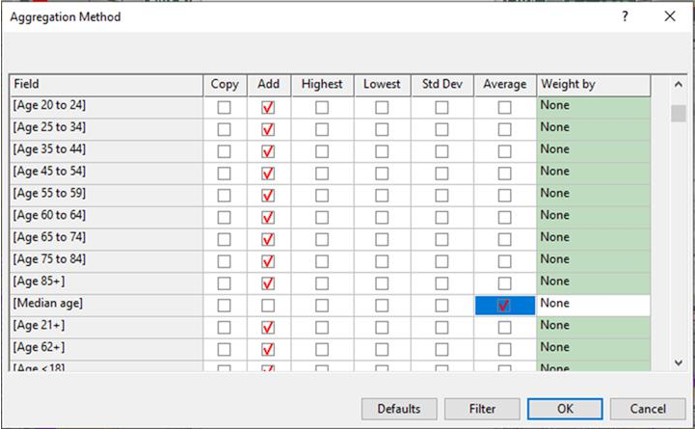Image resolution: width=695 pixels, height=432 pixels.
Task: Check Add for the Median age row
Action: pos(268,305)
